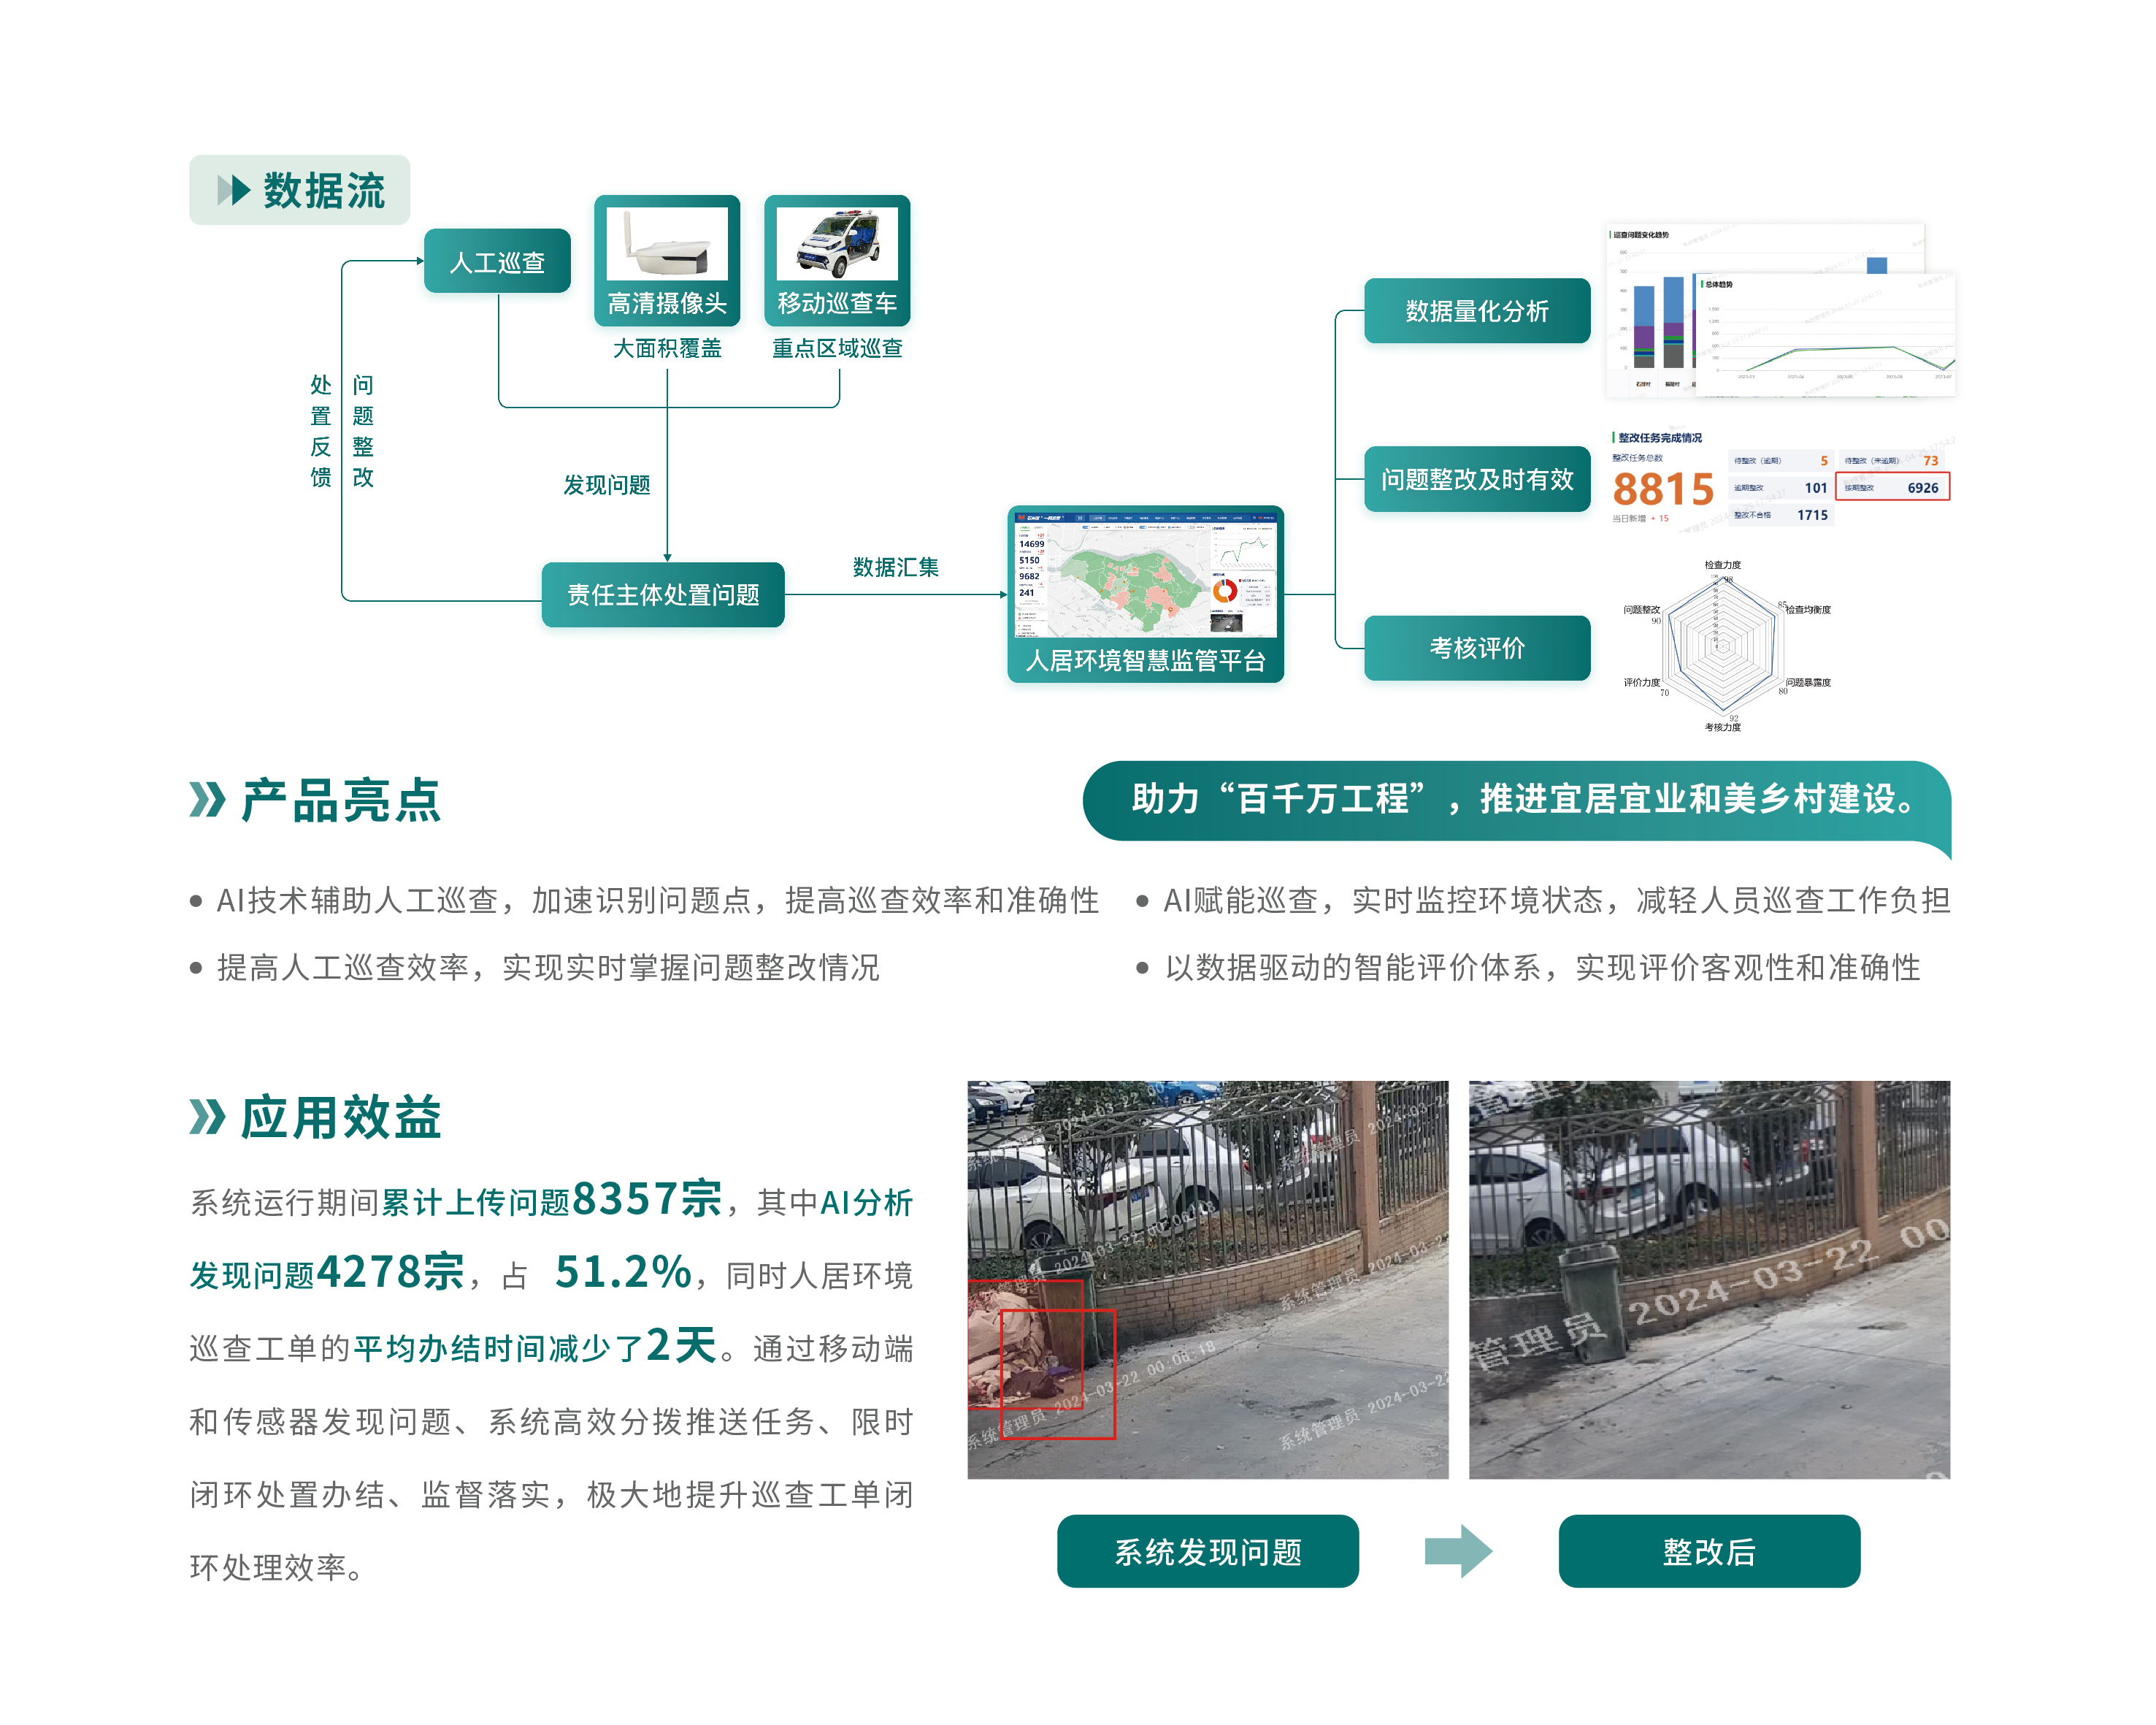Click the 4278宗 figure
Viewport: 2156px width, 1725px height.
[390, 1272]
